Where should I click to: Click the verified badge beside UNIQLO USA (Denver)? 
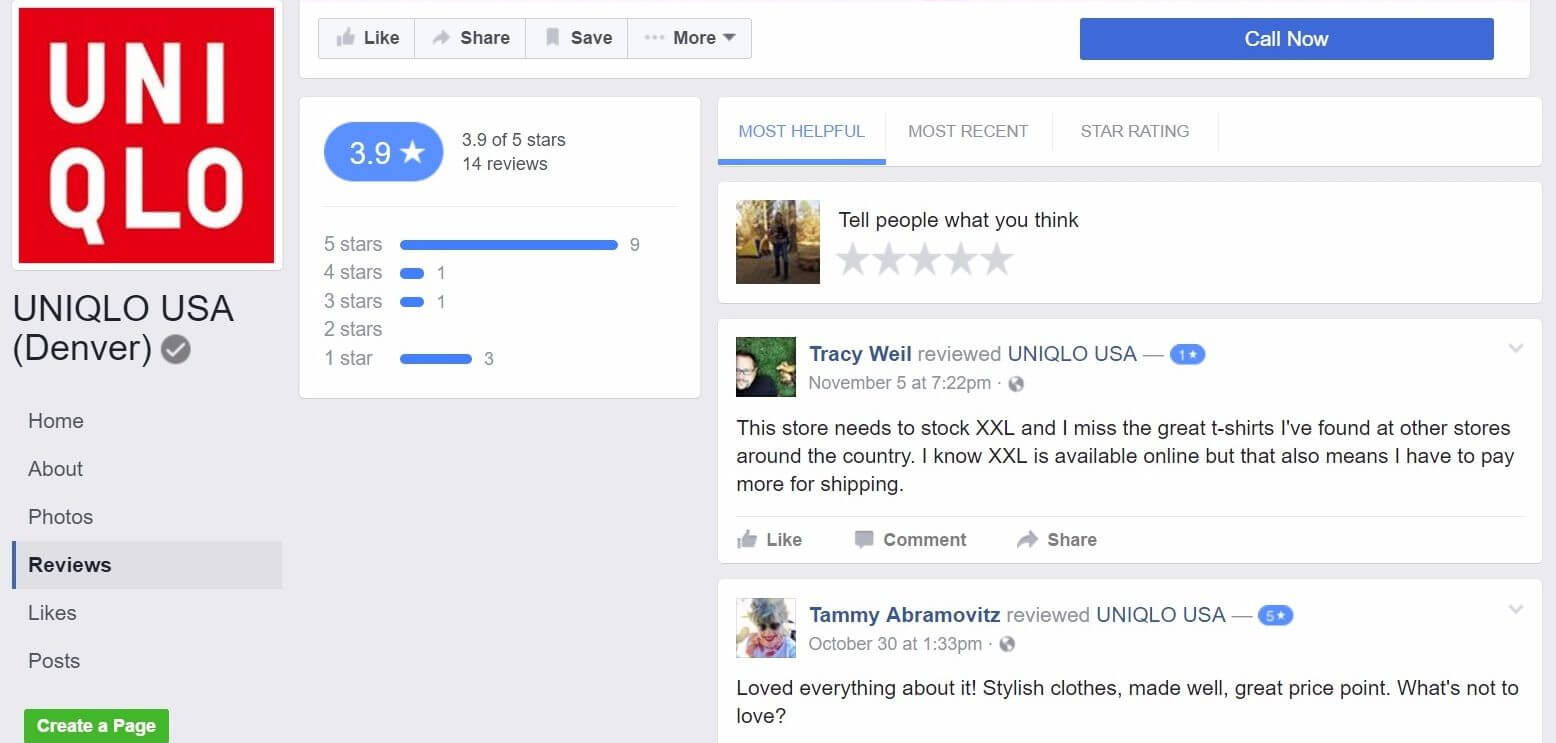tap(176, 349)
